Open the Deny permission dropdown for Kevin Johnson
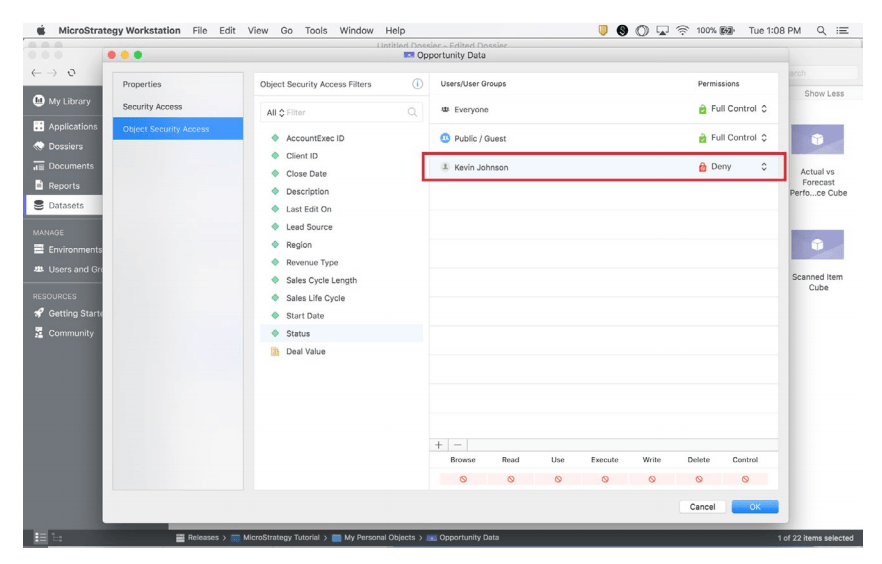This screenshot has height=564, width=882. 764,167
